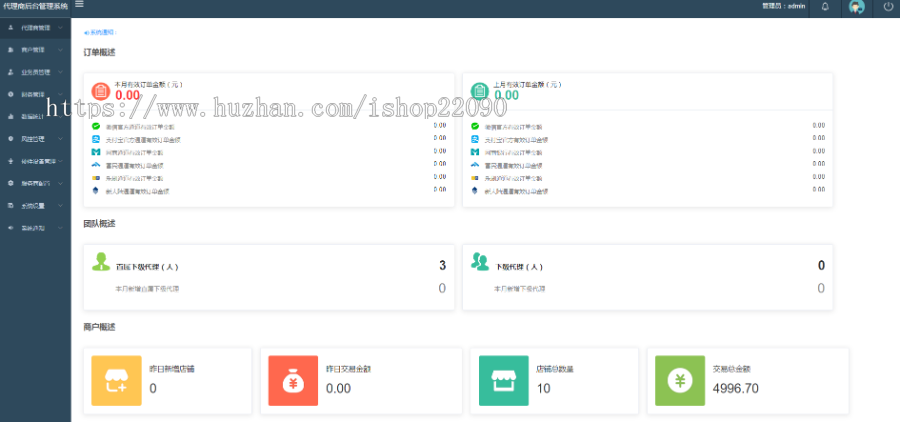Expand the 风控管理 chevron
This screenshot has height=422, width=900.
pos(60,139)
